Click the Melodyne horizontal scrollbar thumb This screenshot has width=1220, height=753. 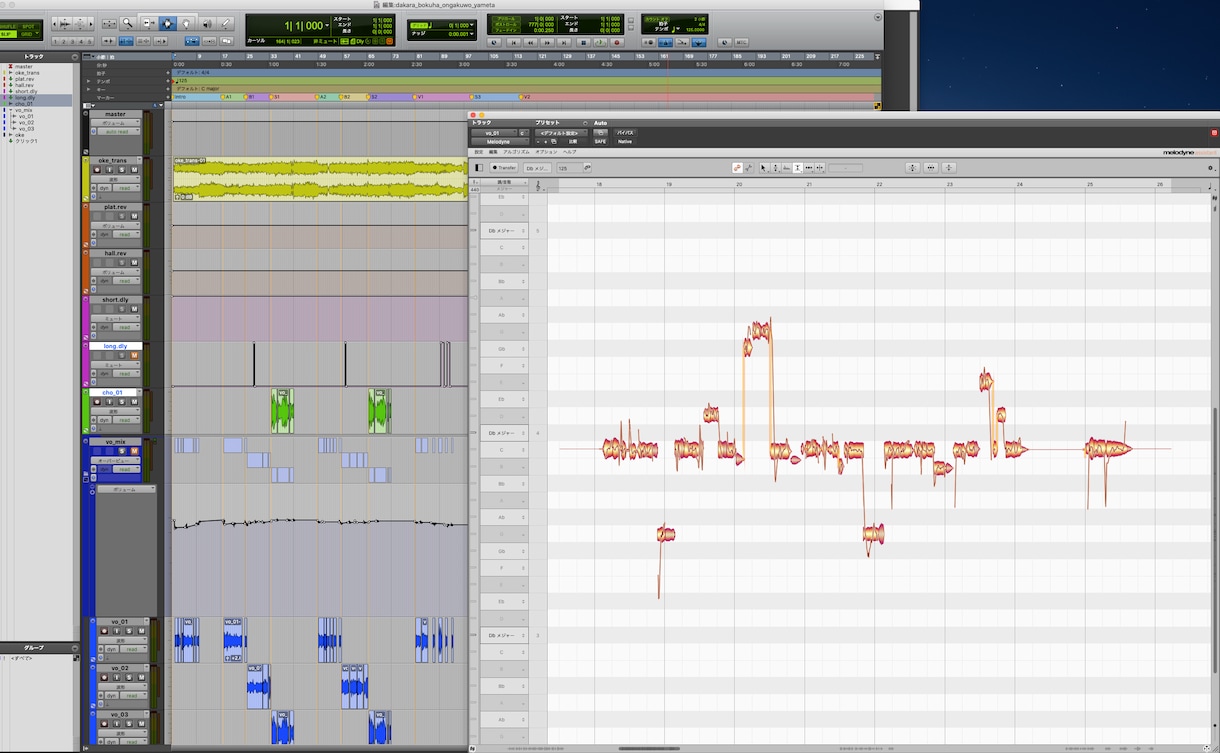(649, 748)
